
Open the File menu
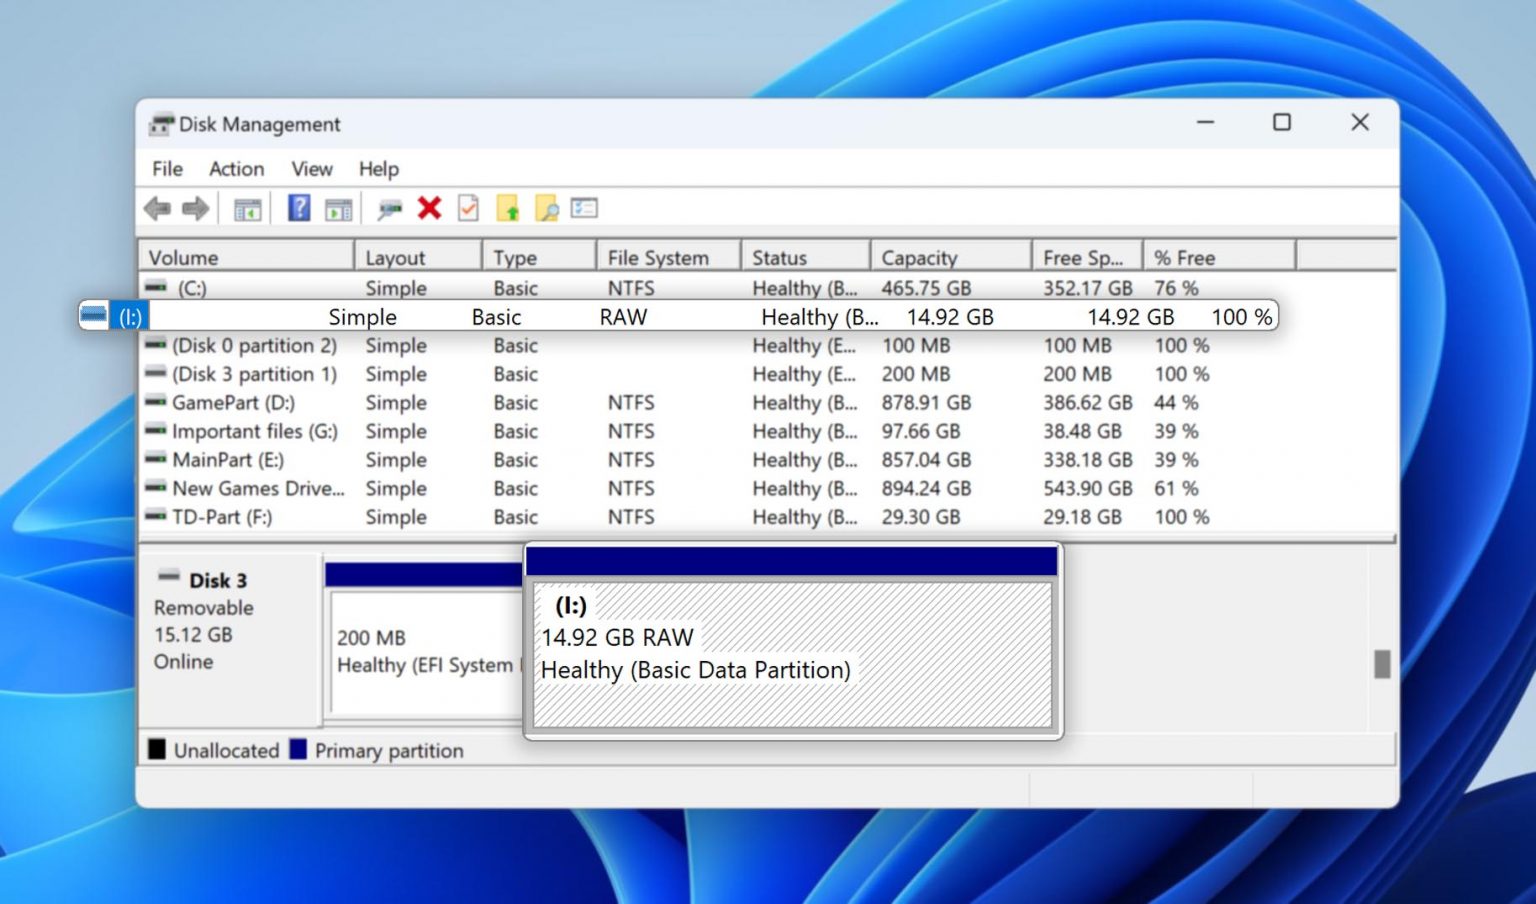coord(166,168)
